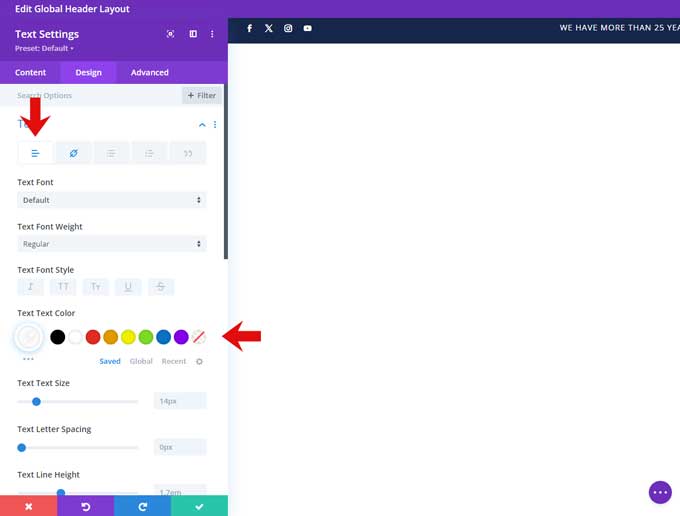680x516 pixels.
Task: Choose the red color swatch
Action: [93, 337]
